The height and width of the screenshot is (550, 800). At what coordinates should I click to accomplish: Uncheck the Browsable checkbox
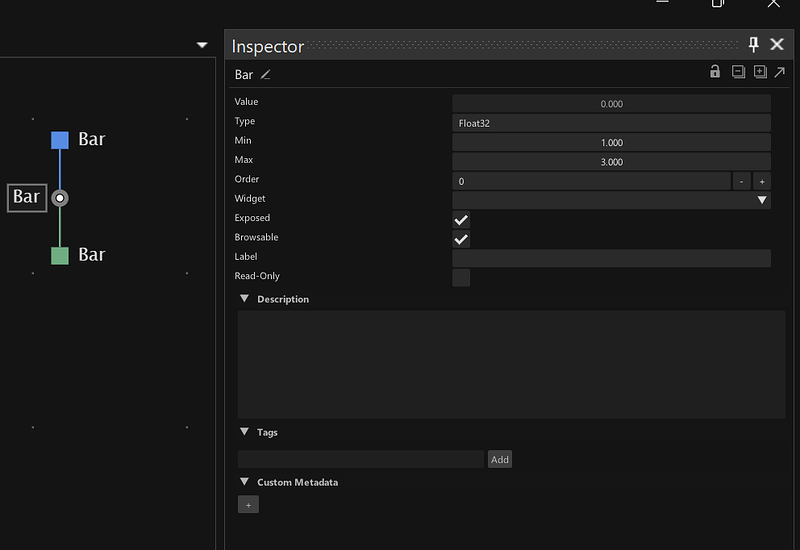pyautogui.click(x=461, y=239)
